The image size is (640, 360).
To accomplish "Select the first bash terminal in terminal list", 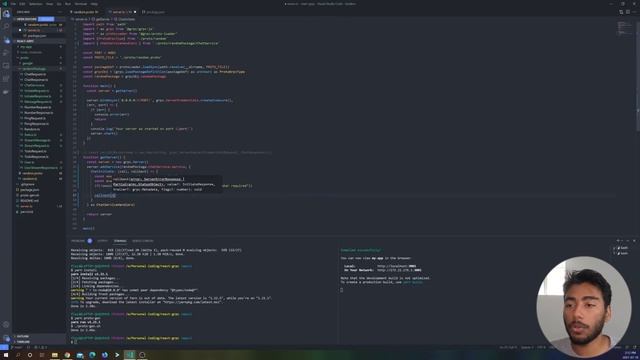I will pos(622,248).
